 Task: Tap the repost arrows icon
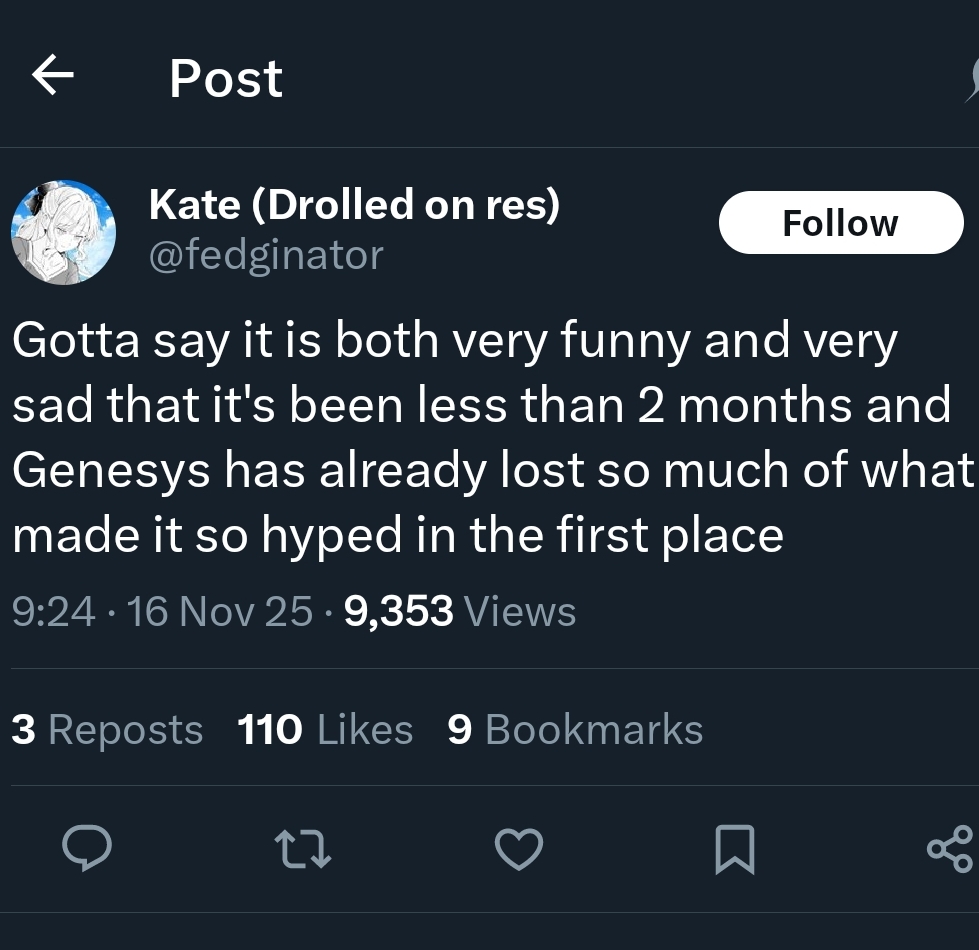pos(303,848)
